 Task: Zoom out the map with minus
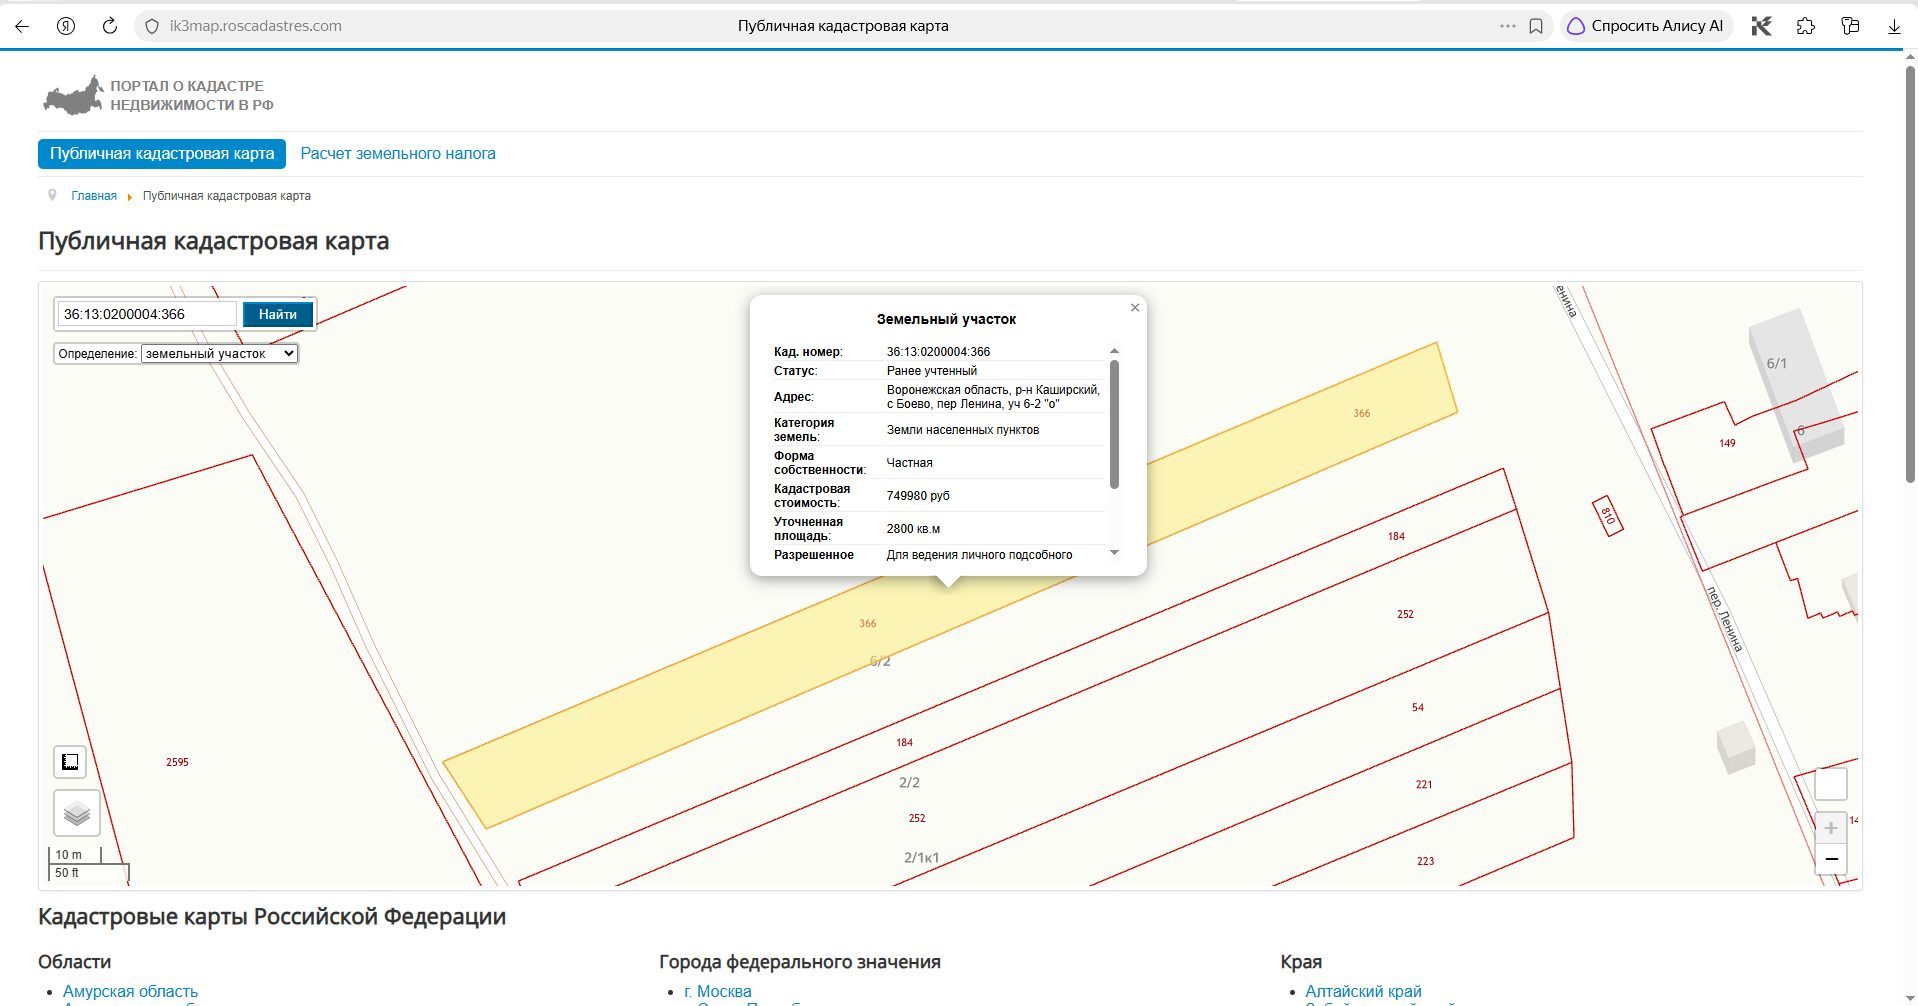(x=1831, y=859)
